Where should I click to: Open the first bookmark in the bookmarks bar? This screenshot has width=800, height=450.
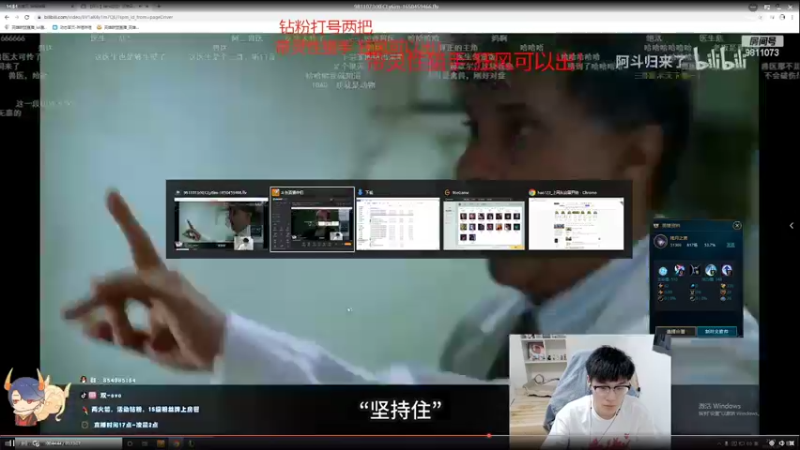coord(24,27)
